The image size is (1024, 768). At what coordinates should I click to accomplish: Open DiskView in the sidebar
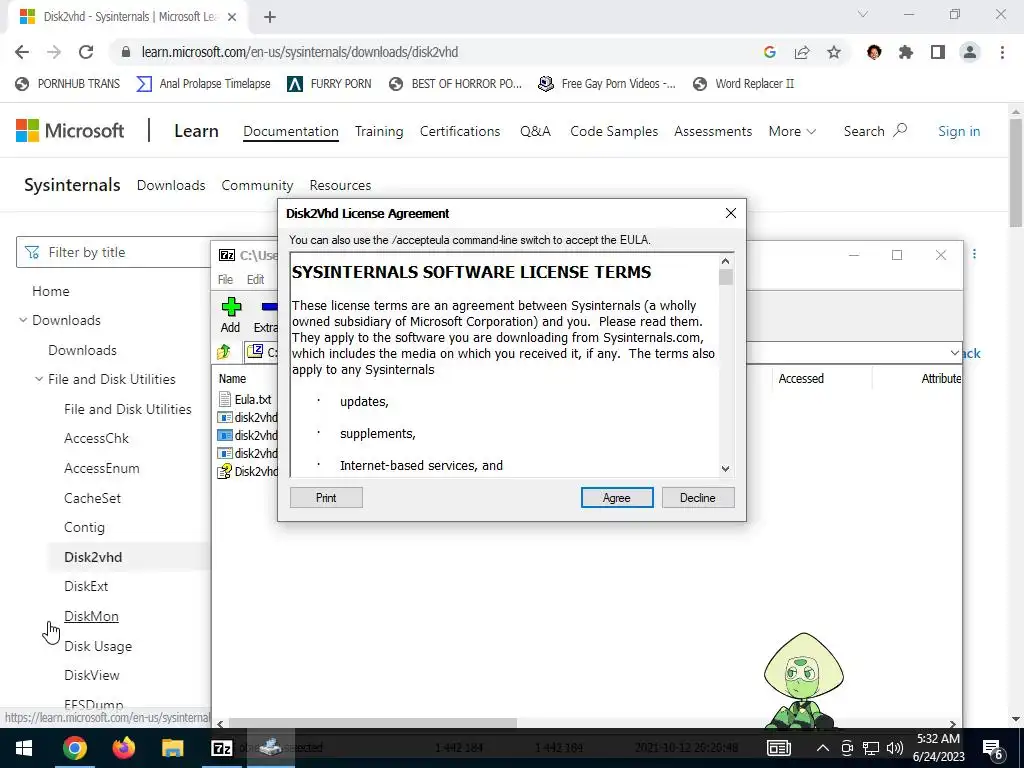[x=92, y=675]
